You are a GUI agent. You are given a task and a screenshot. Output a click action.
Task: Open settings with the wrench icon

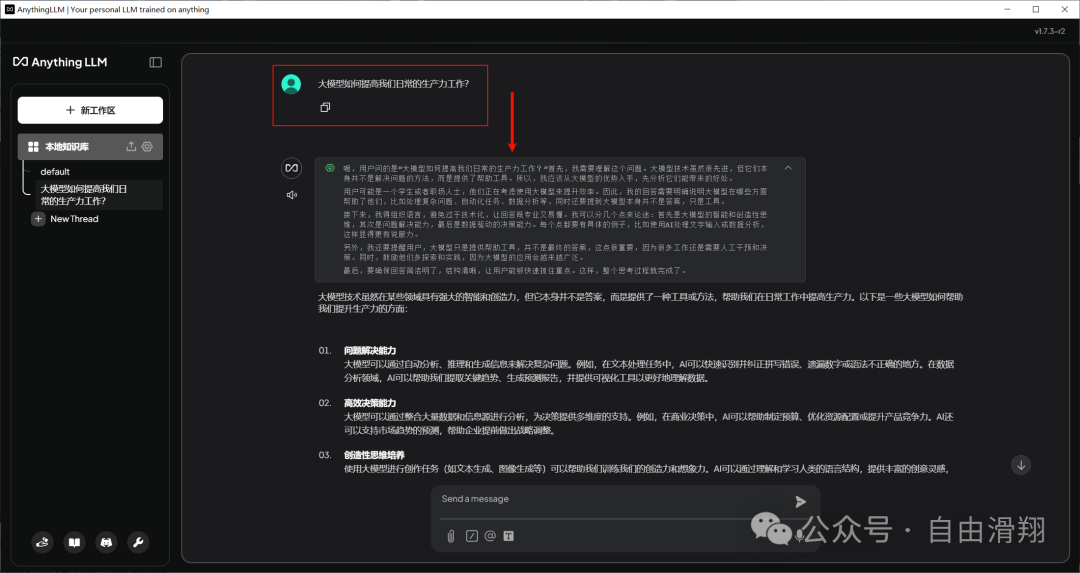(x=138, y=543)
